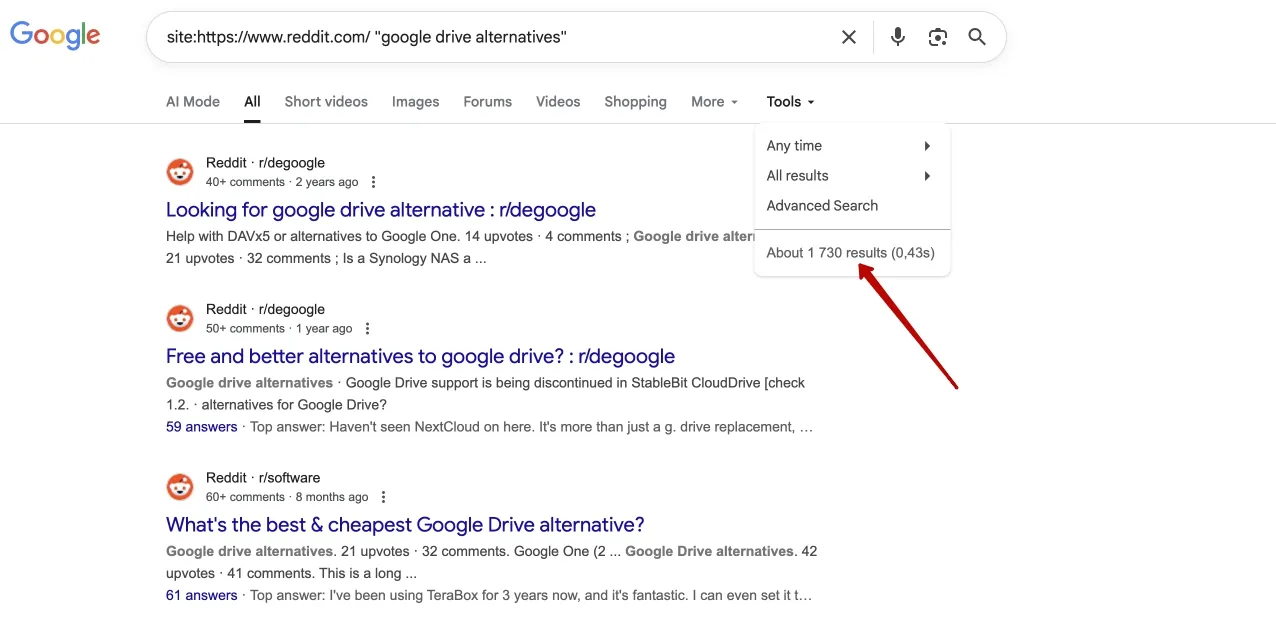Image resolution: width=1276 pixels, height=630 pixels.
Task: Click 'Reddit · r/software' source label
Action: coord(263,478)
